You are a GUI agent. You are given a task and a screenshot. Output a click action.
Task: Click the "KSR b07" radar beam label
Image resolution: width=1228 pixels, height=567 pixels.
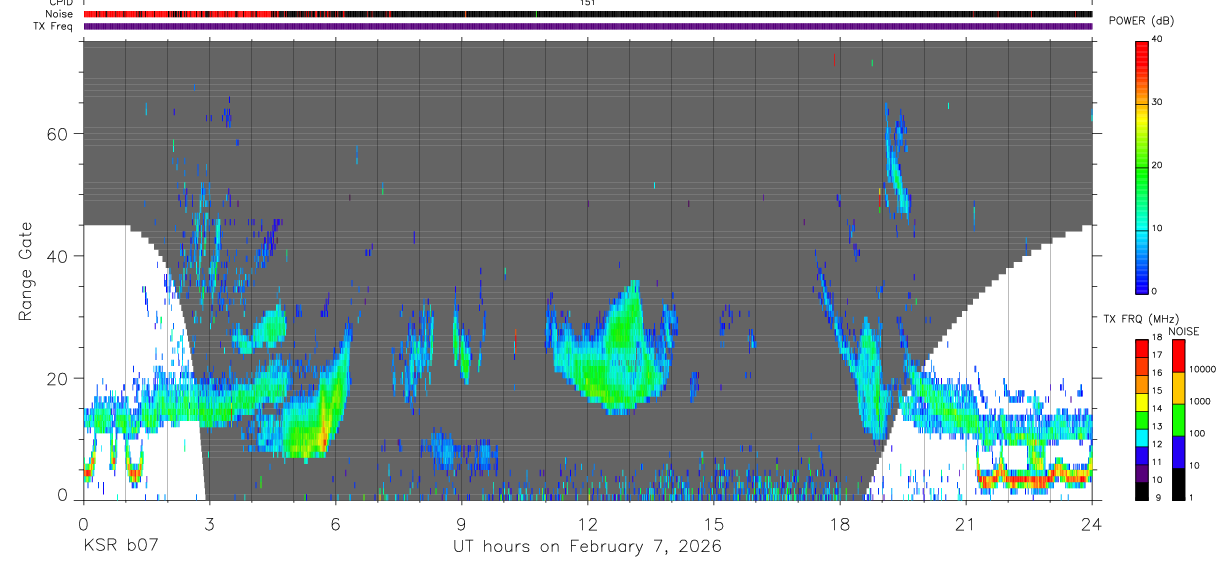(x=120, y=546)
